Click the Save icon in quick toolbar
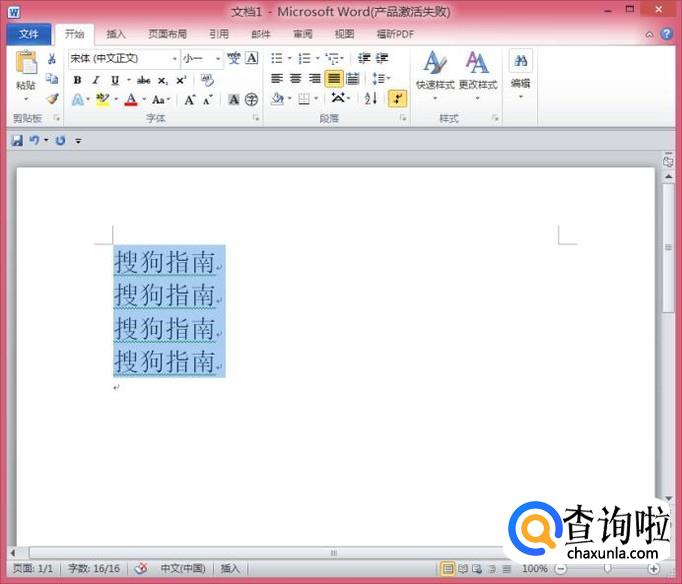The height and width of the screenshot is (584, 682). [17, 140]
